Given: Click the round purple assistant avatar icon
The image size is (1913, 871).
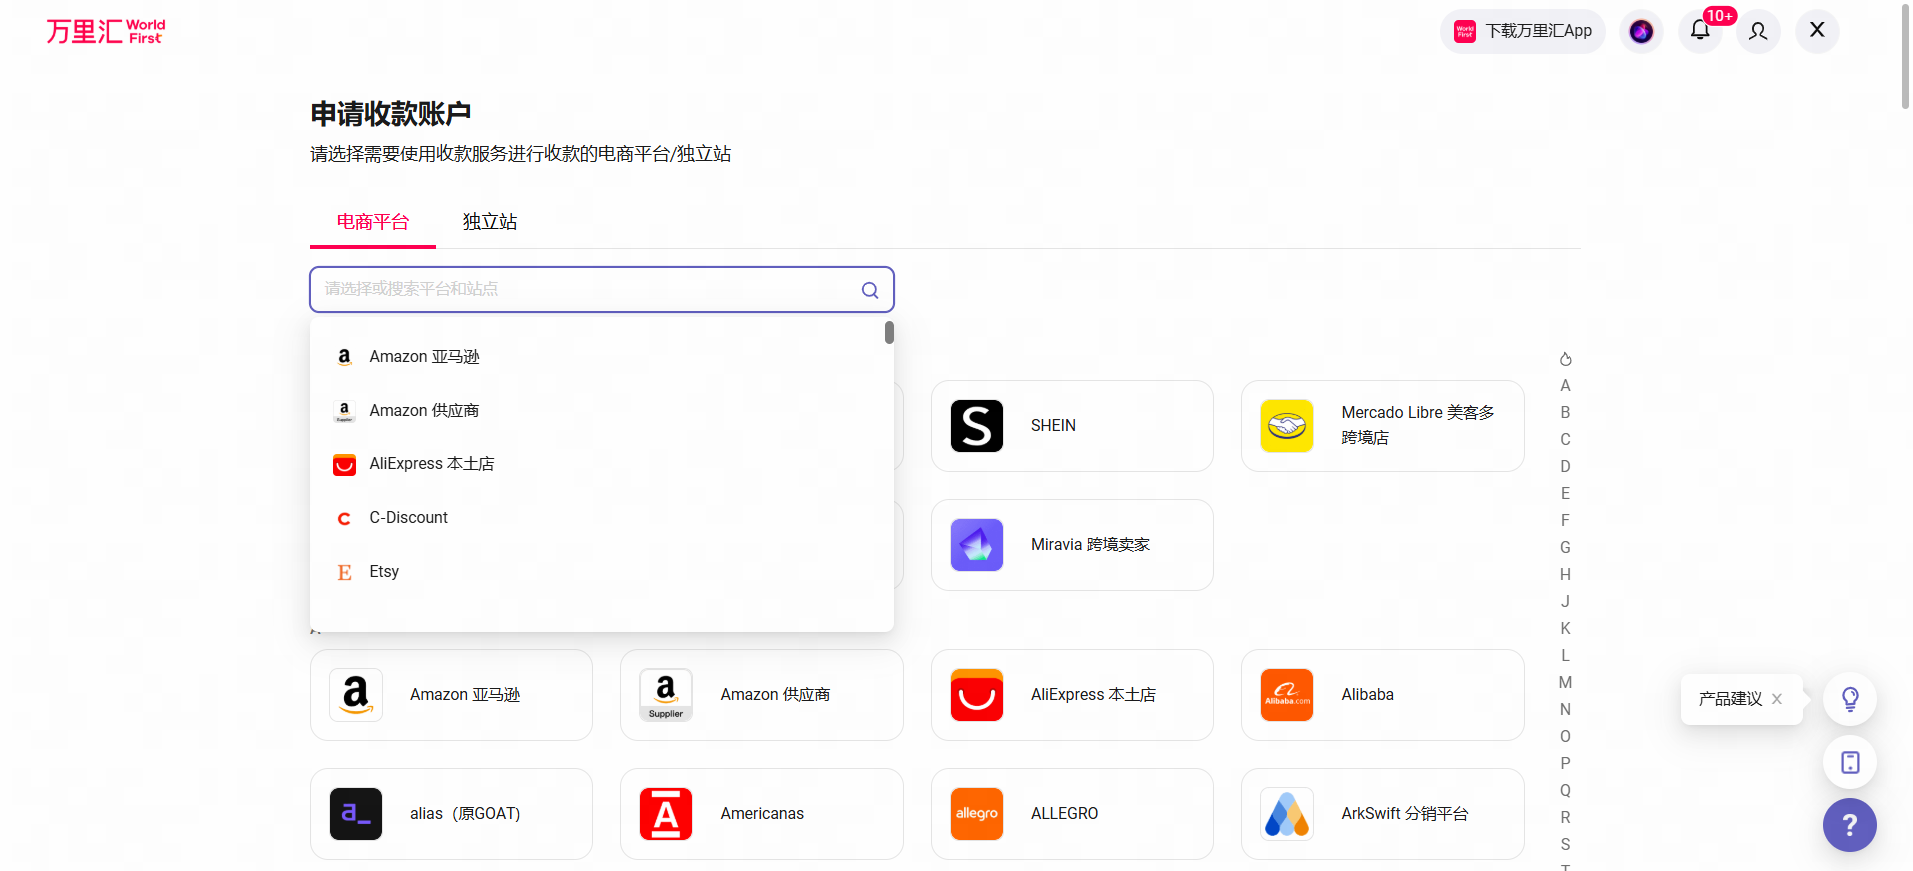Looking at the screenshot, I should (1641, 31).
